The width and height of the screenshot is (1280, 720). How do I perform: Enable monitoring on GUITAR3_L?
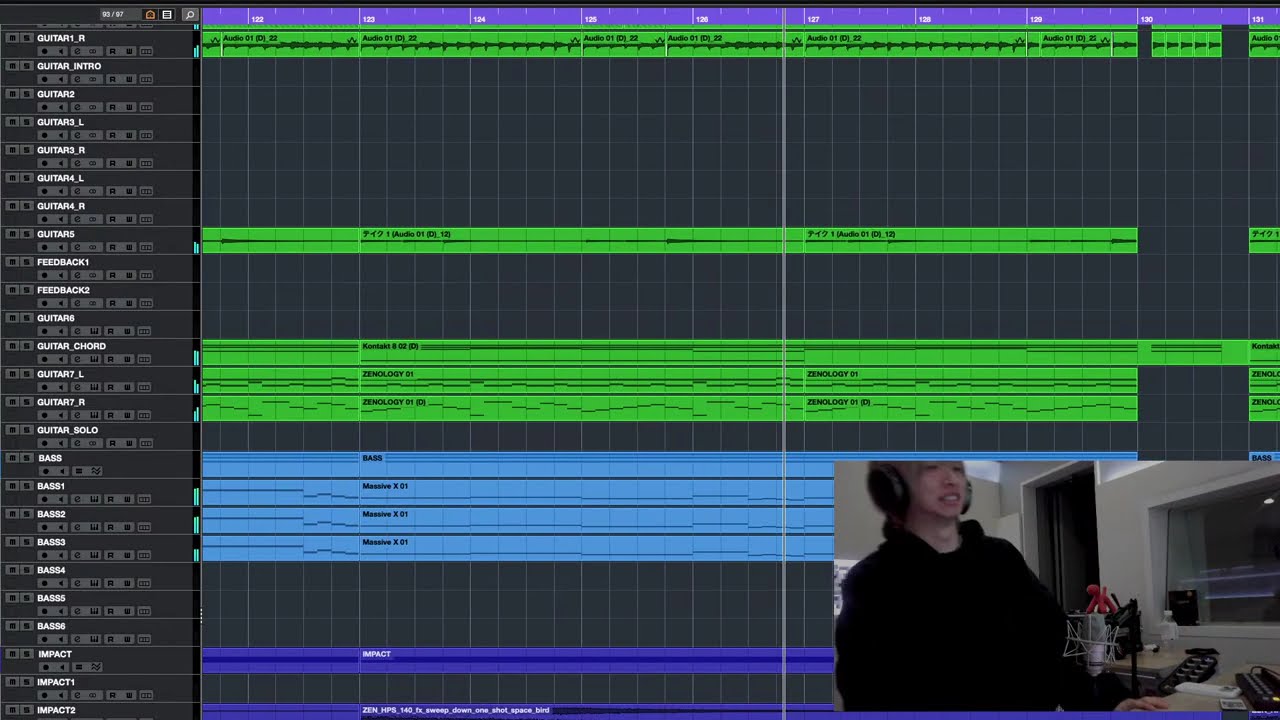(61, 135)
